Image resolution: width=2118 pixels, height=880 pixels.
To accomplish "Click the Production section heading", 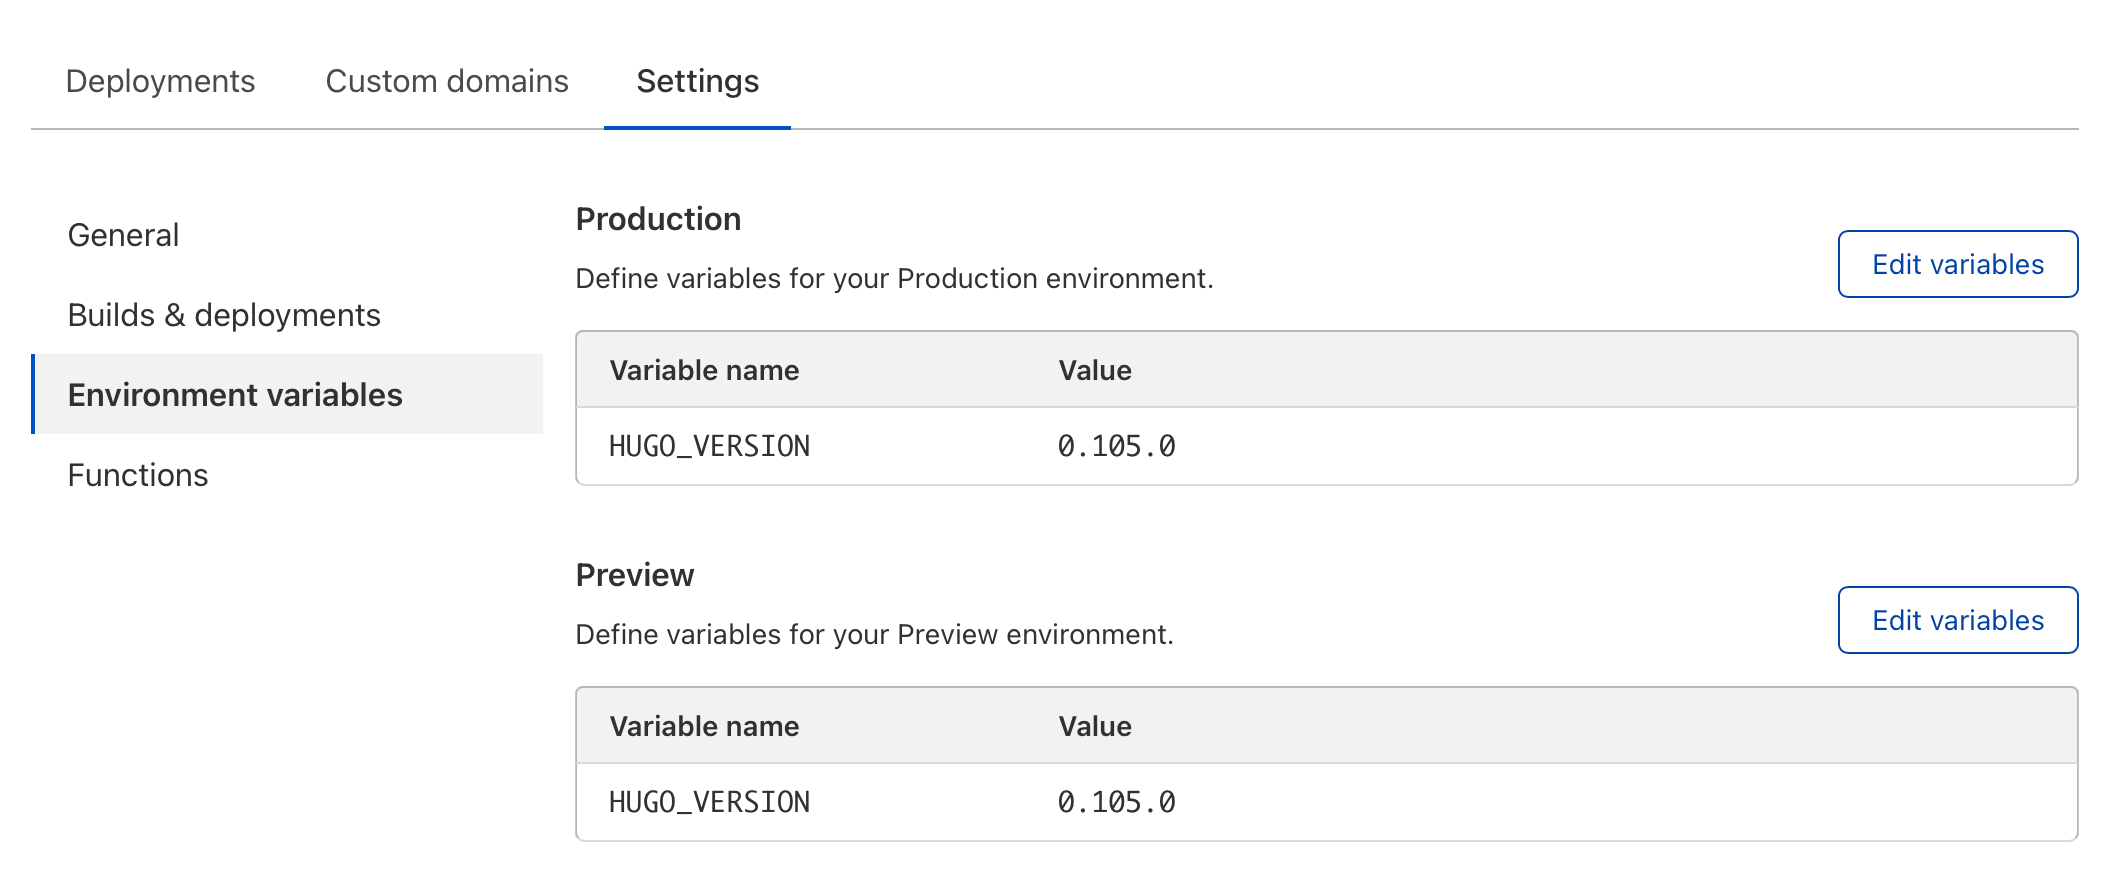I will click(658, 219).
